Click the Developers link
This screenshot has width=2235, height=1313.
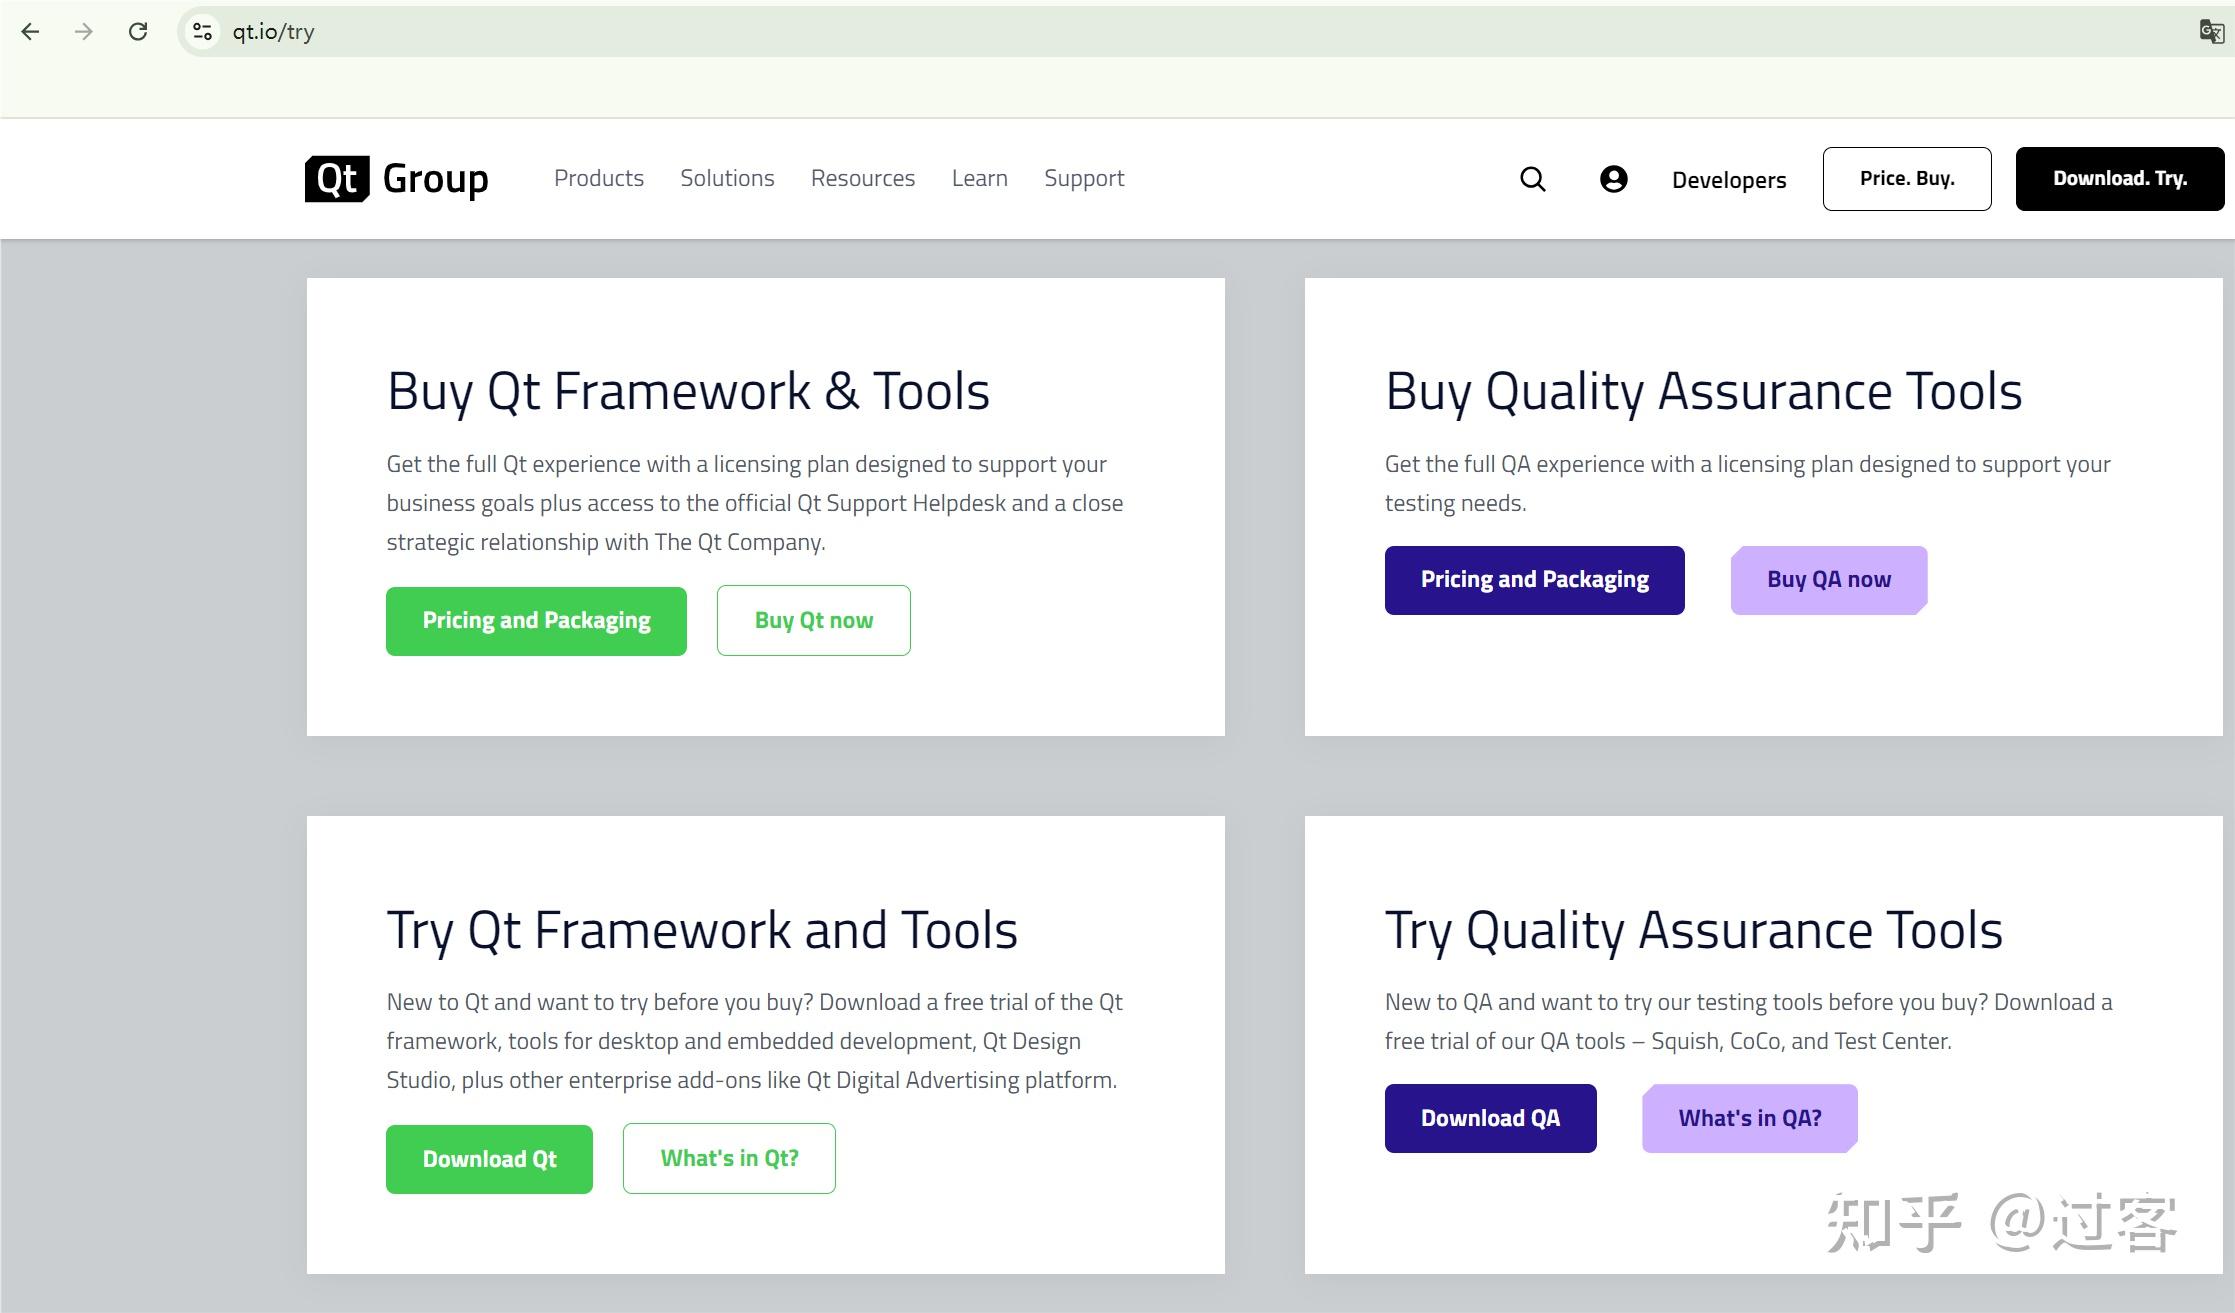(x=1728, y=180)
